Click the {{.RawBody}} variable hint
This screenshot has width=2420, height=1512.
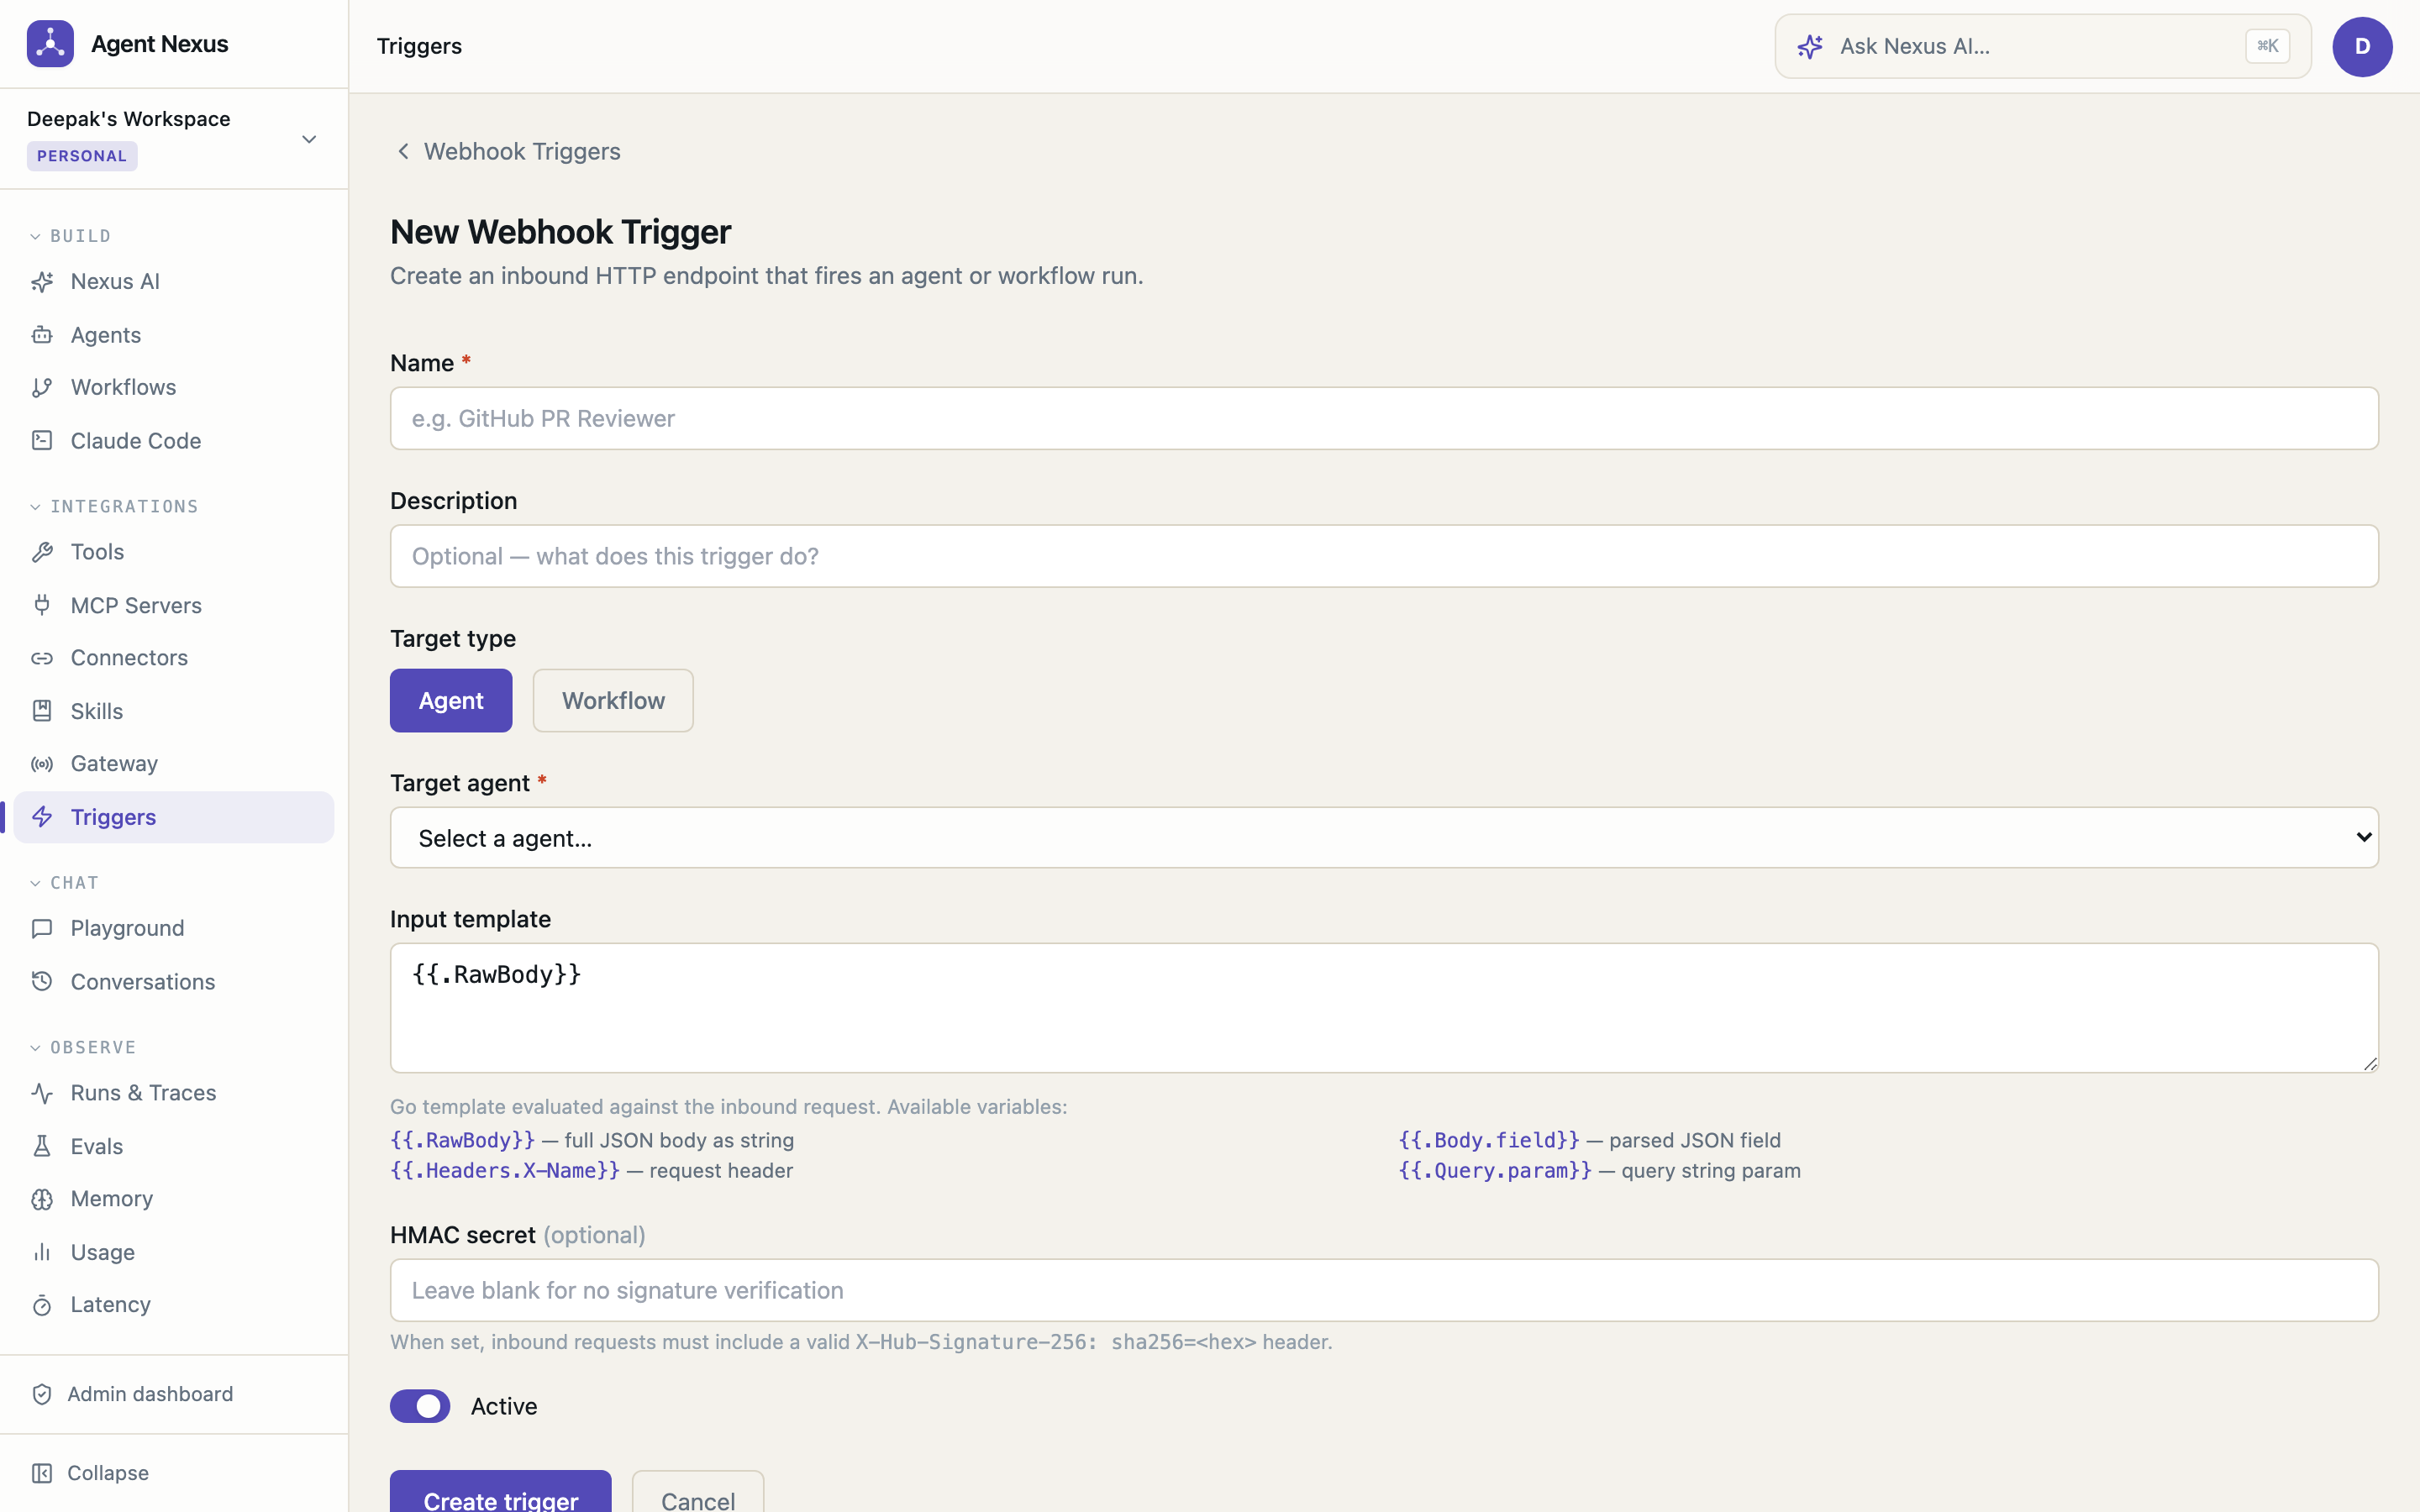[x=462, y=1140]
